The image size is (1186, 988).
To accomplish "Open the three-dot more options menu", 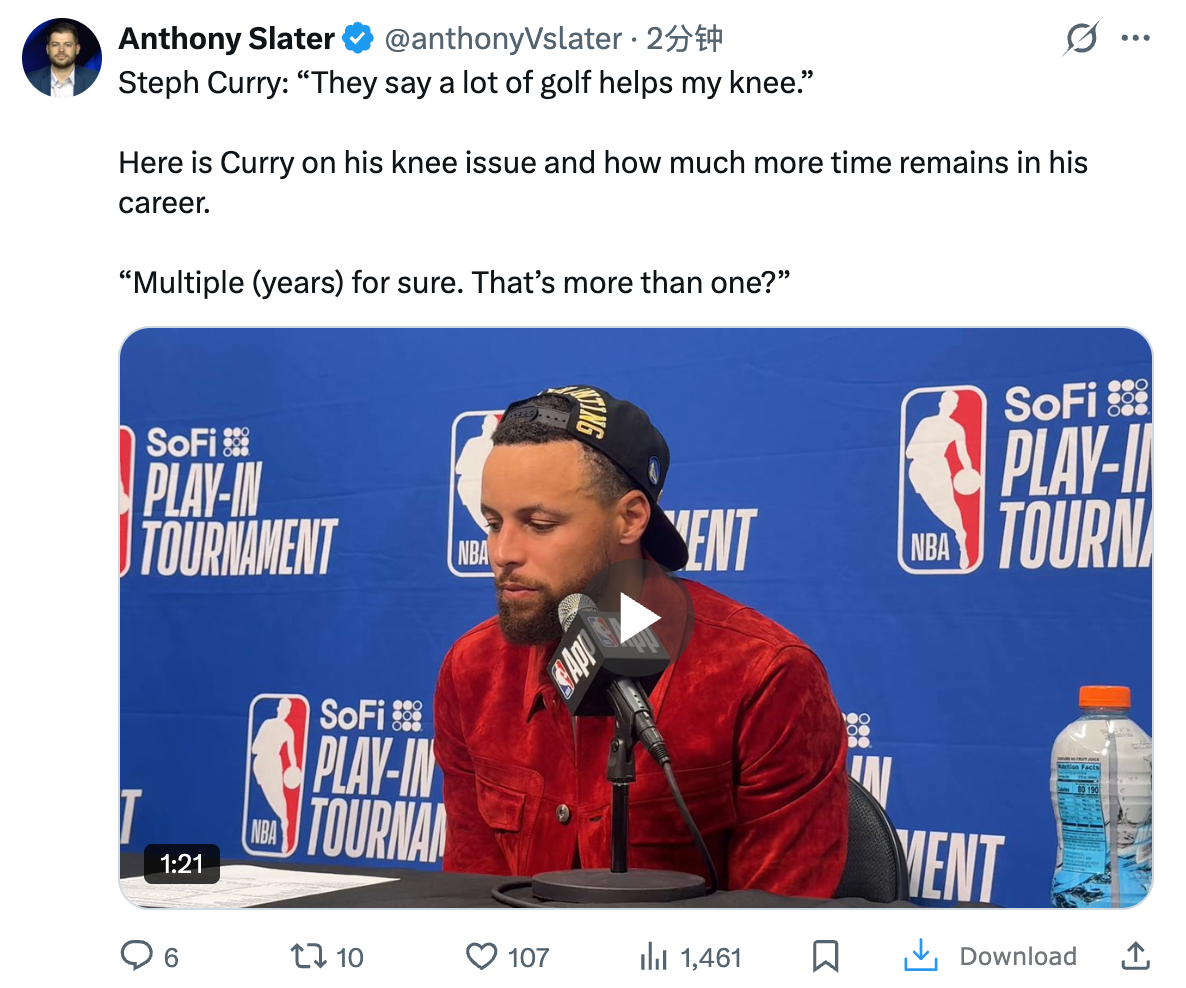I will (1136, 39).
